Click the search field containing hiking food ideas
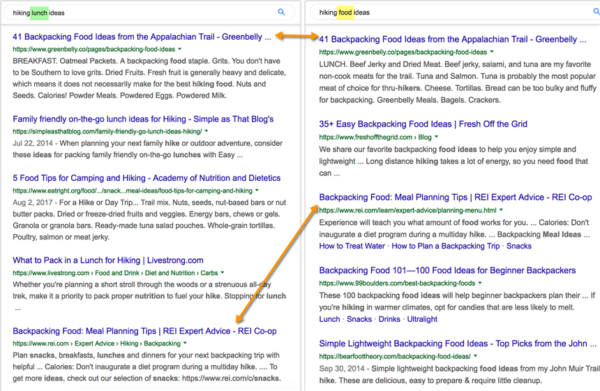 (x=455, y=12)
